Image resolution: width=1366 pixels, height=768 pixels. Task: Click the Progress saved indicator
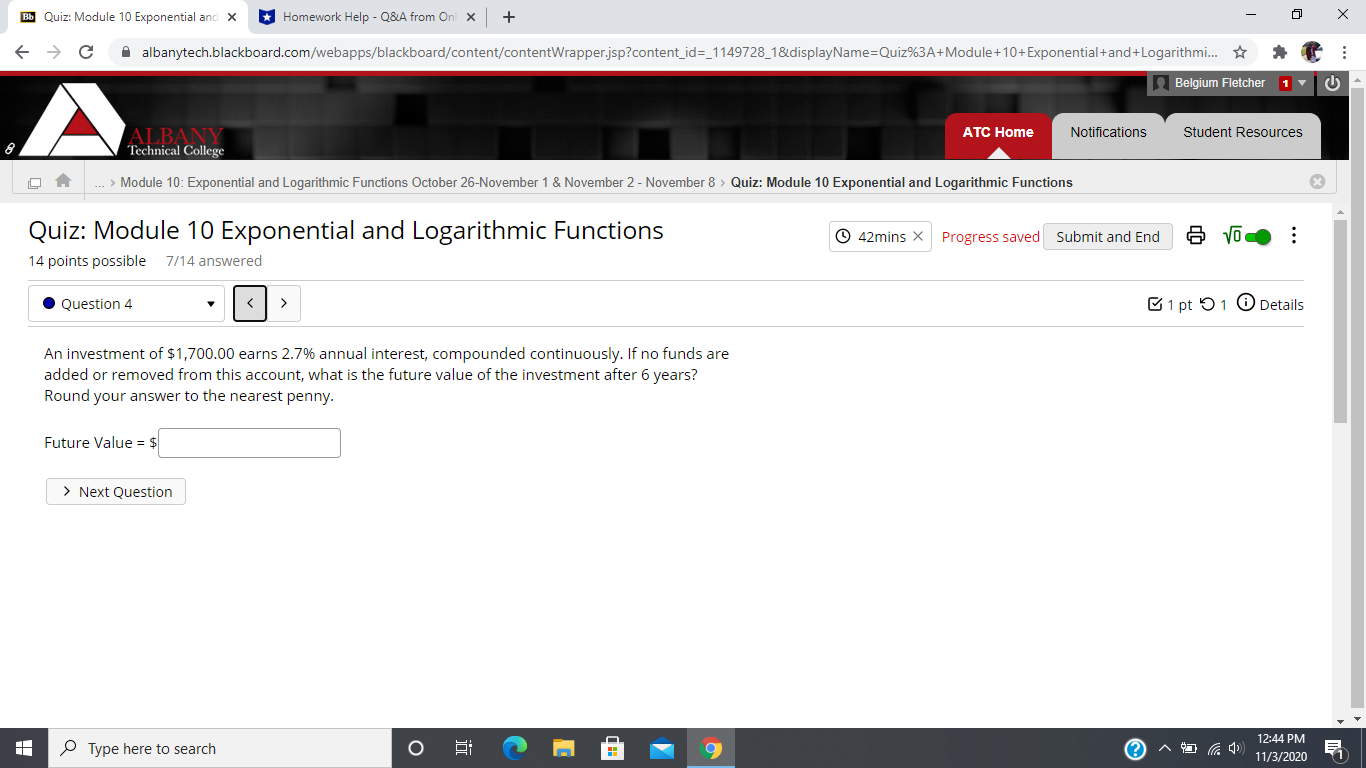[989, 236]
